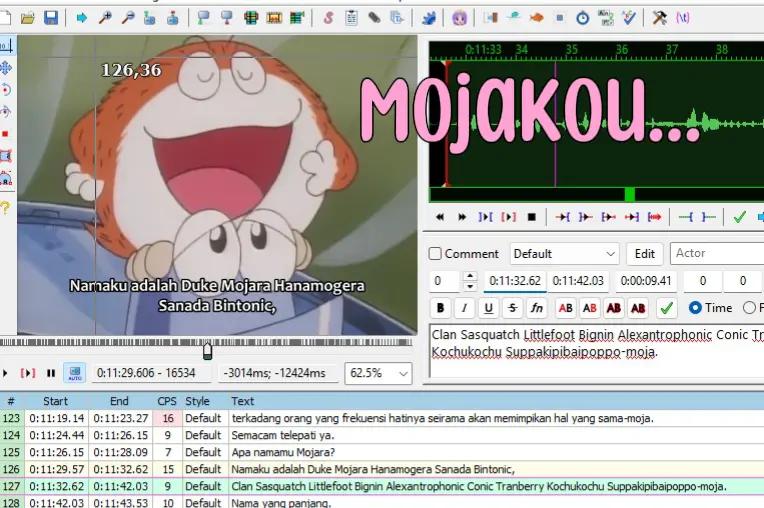Set shadow color with the fourth AB button

638,308
